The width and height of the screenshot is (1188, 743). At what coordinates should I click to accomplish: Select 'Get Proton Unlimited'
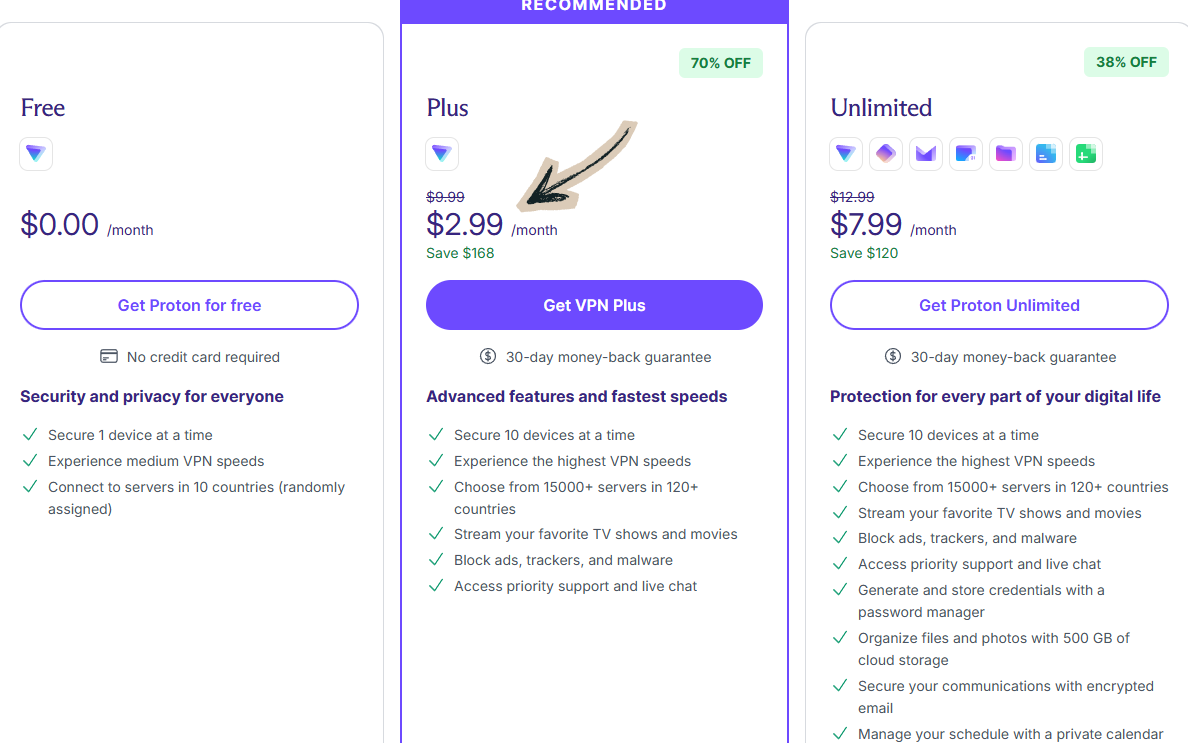tap(999, 305)
